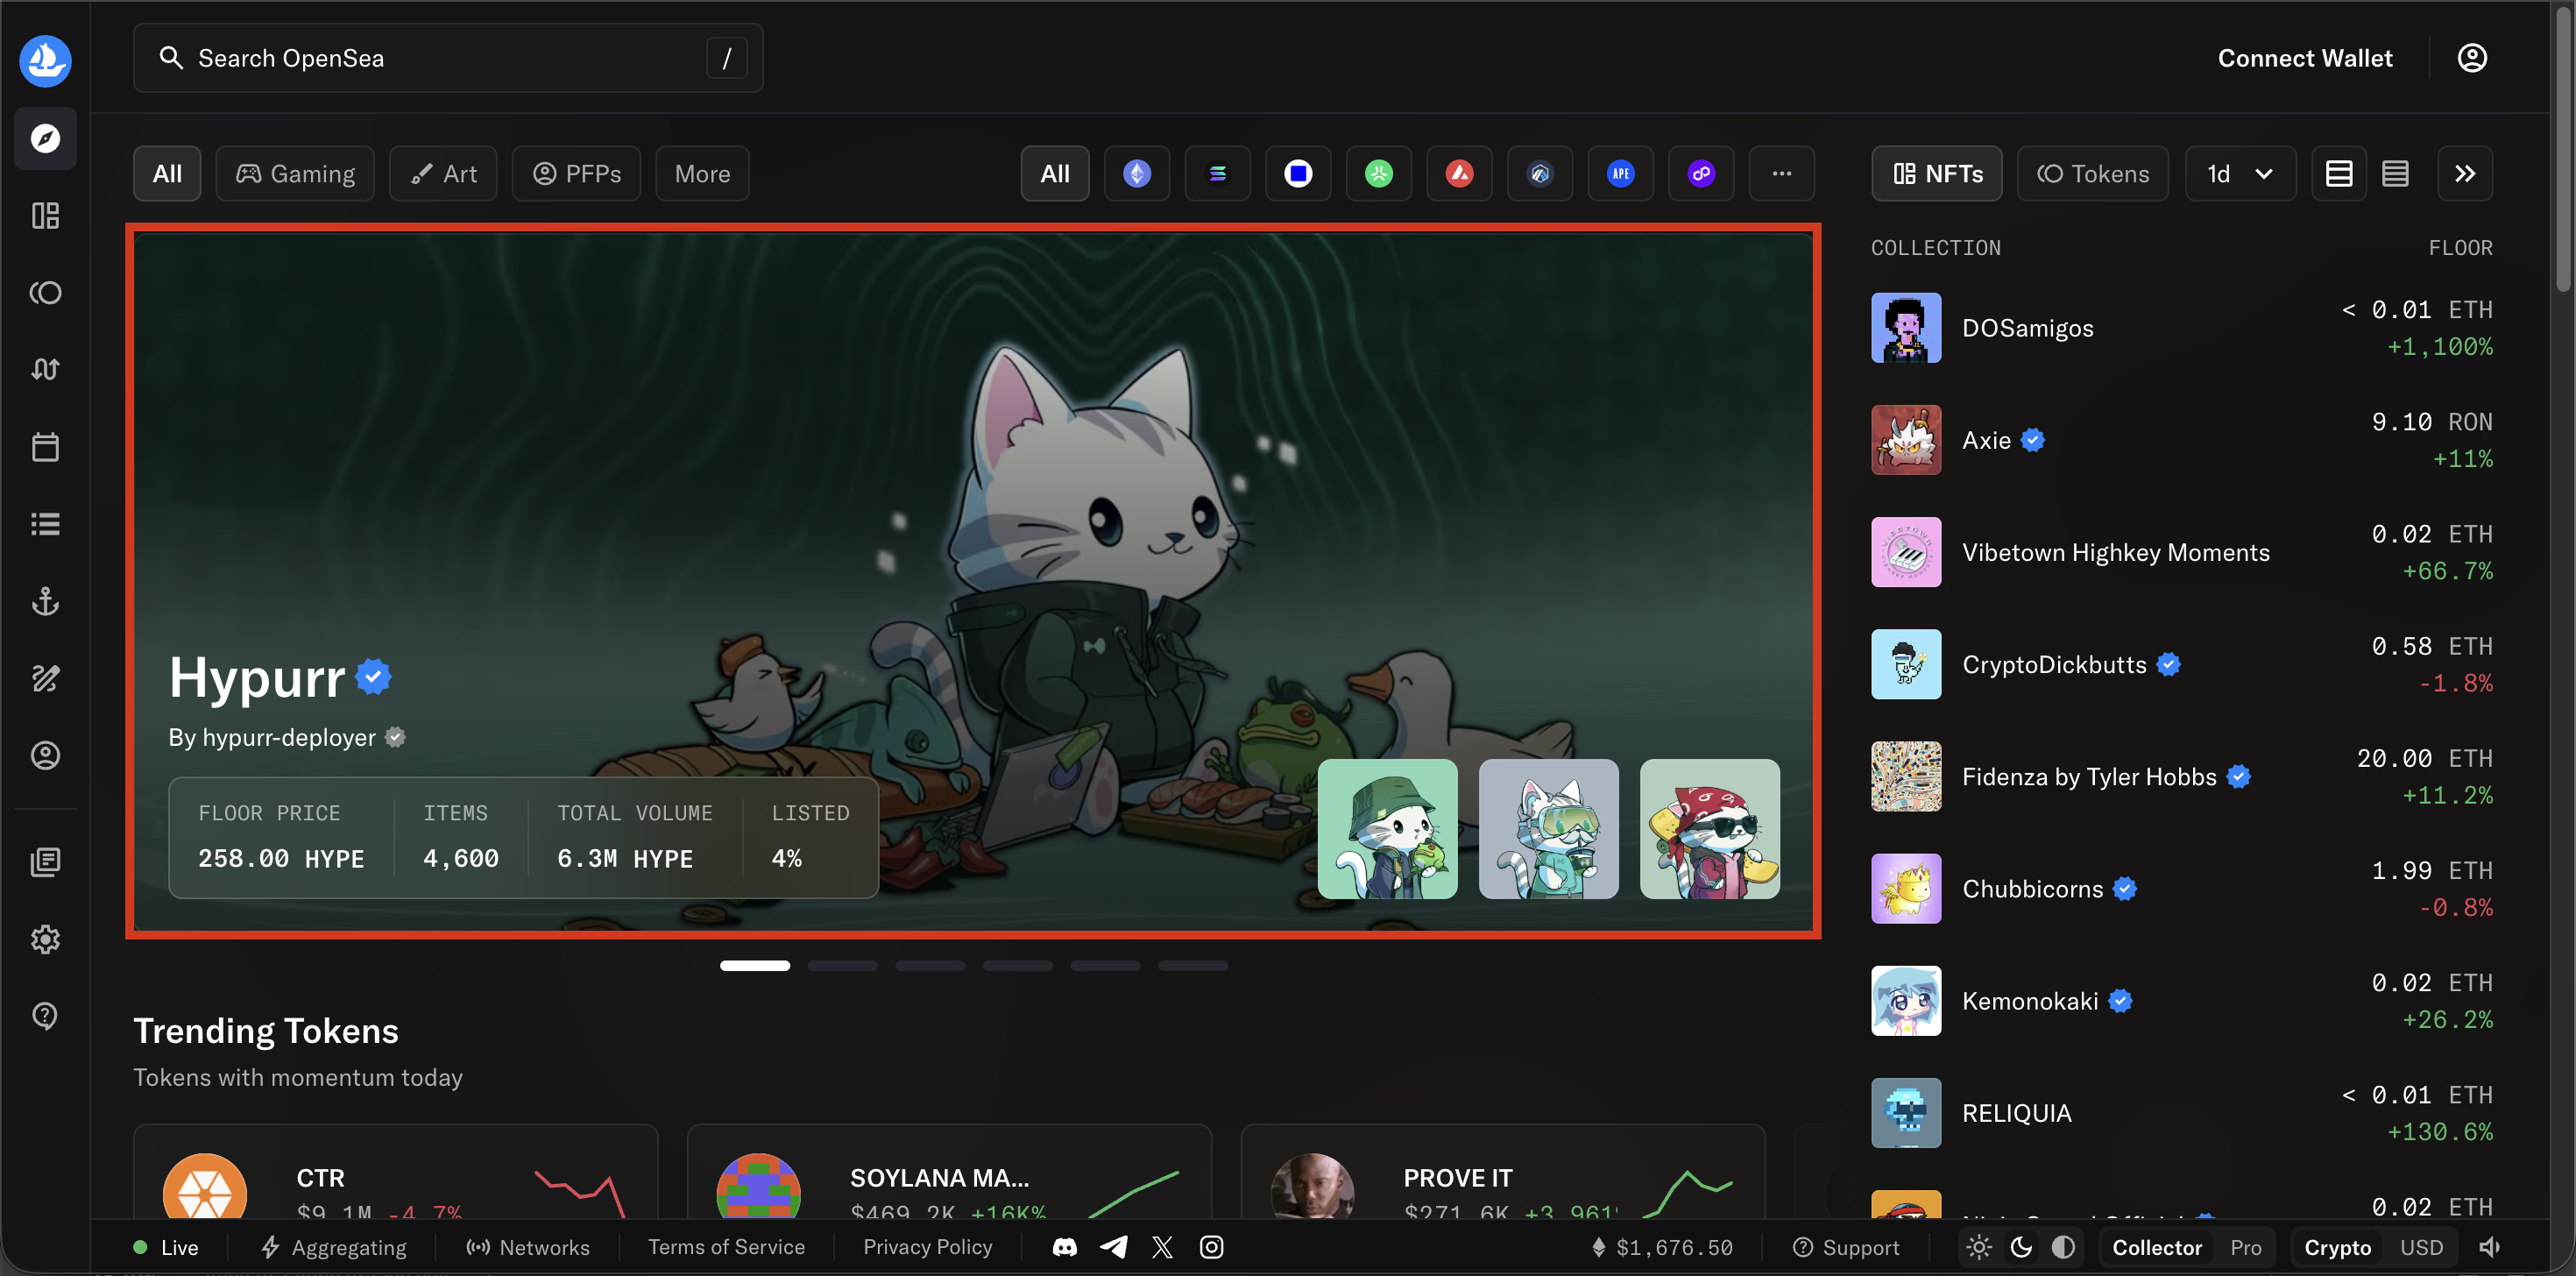Go to fourth carousel slide indicator
Screen dimensions: 2576x1276
coord(1017,966)
